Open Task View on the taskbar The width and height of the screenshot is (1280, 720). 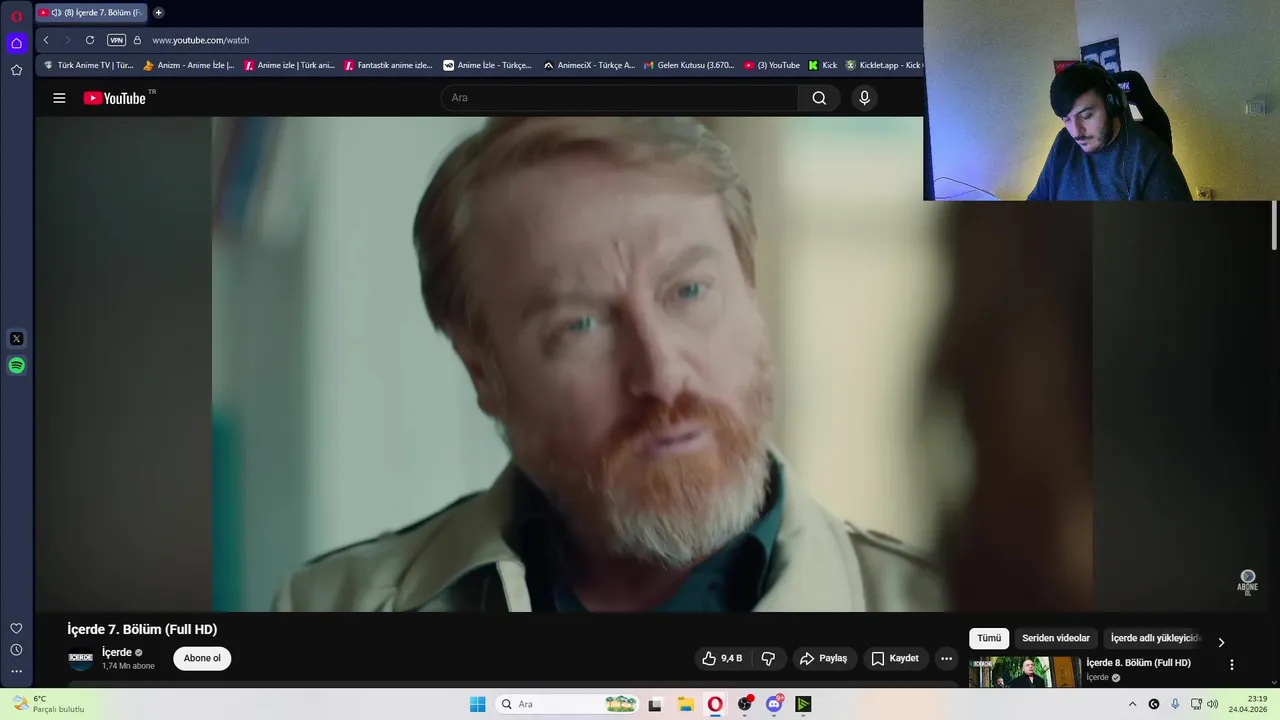[x=655, y=704]
